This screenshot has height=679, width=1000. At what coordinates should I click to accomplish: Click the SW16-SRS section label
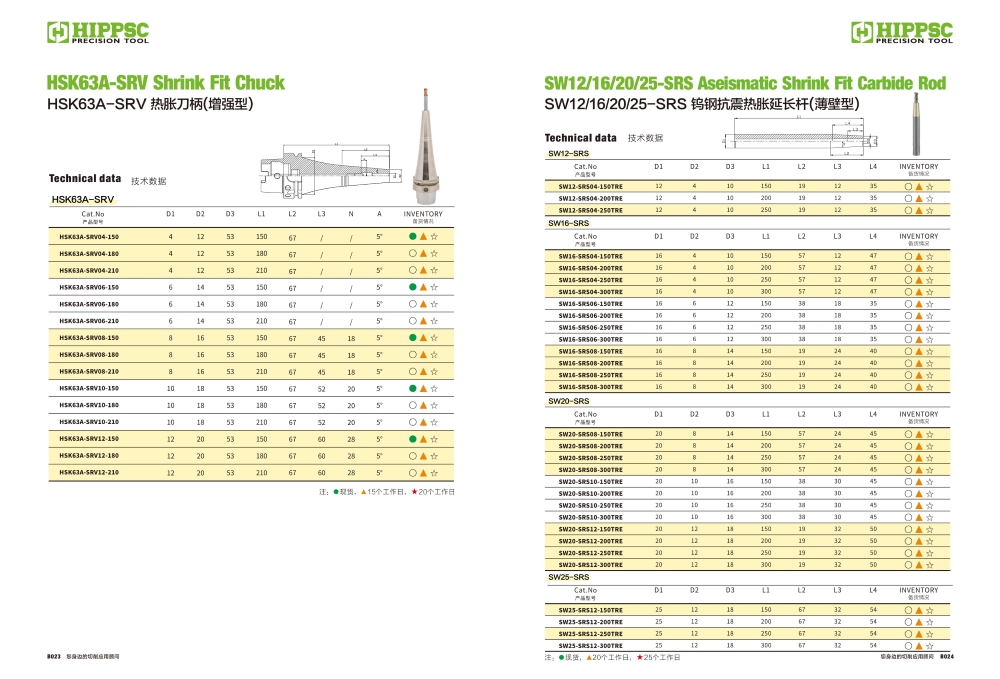[x=568, y=223]
